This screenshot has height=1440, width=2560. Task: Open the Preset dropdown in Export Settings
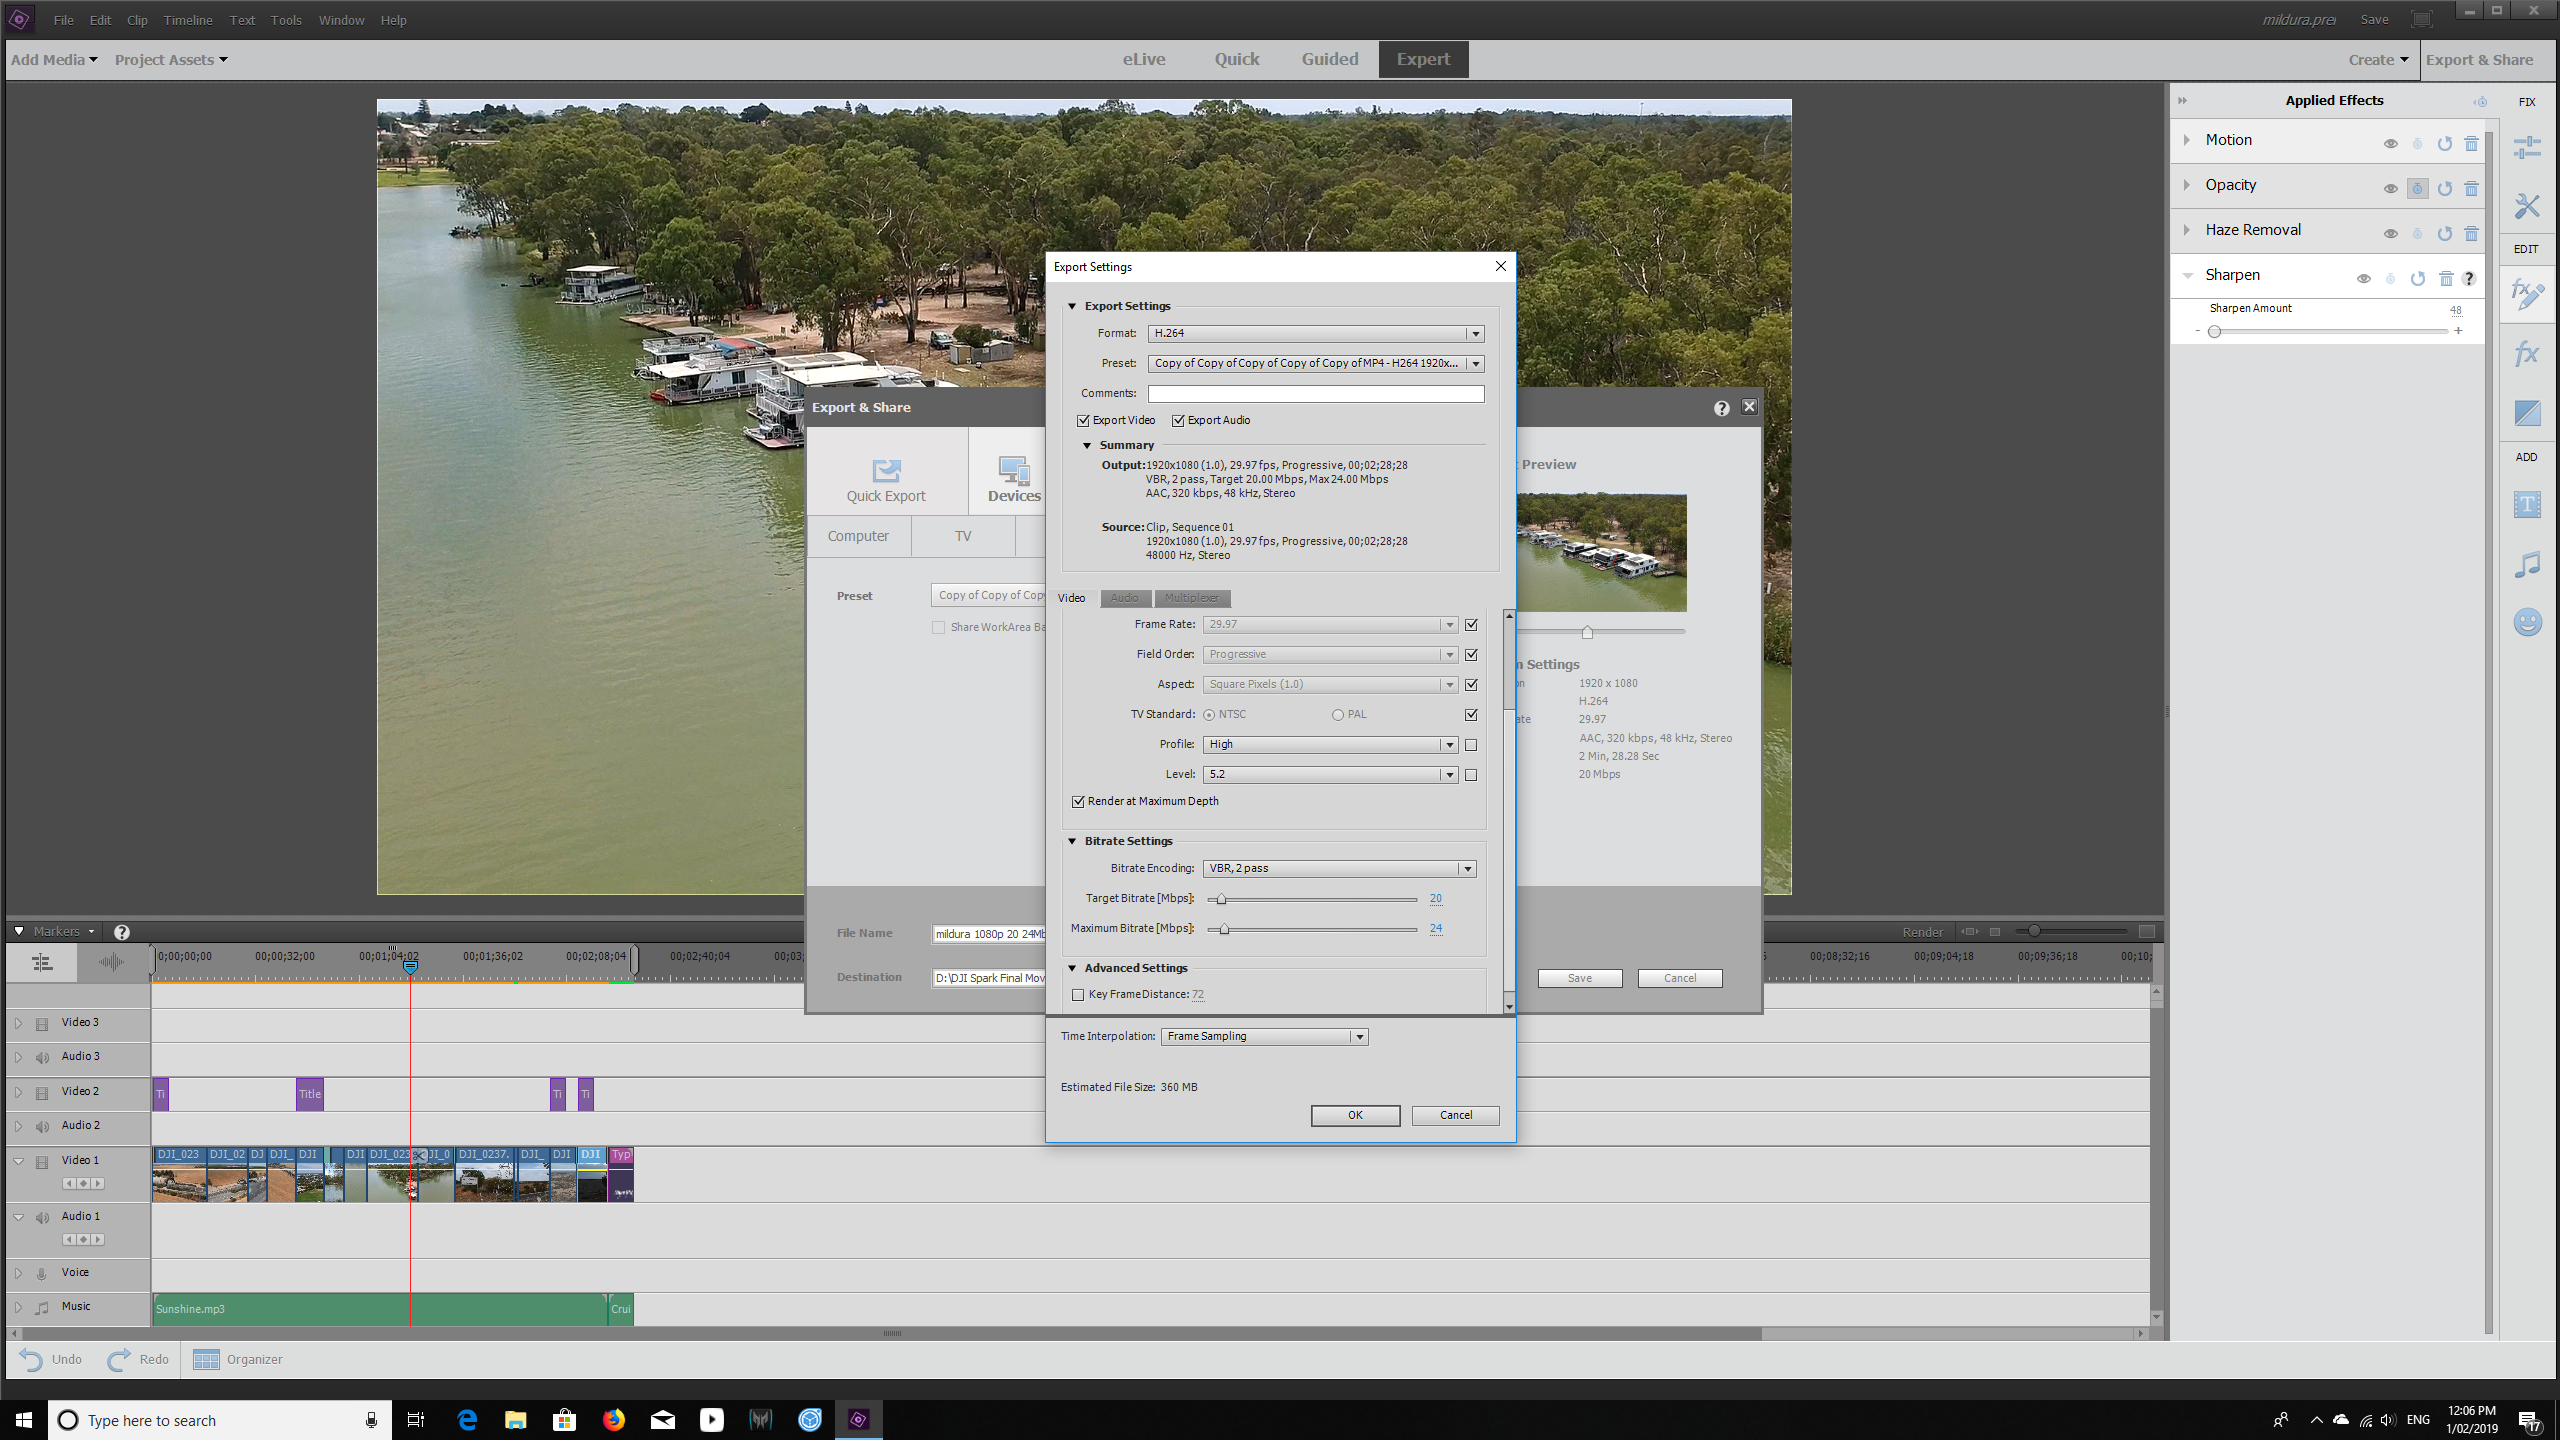(x=1315, y=364)
